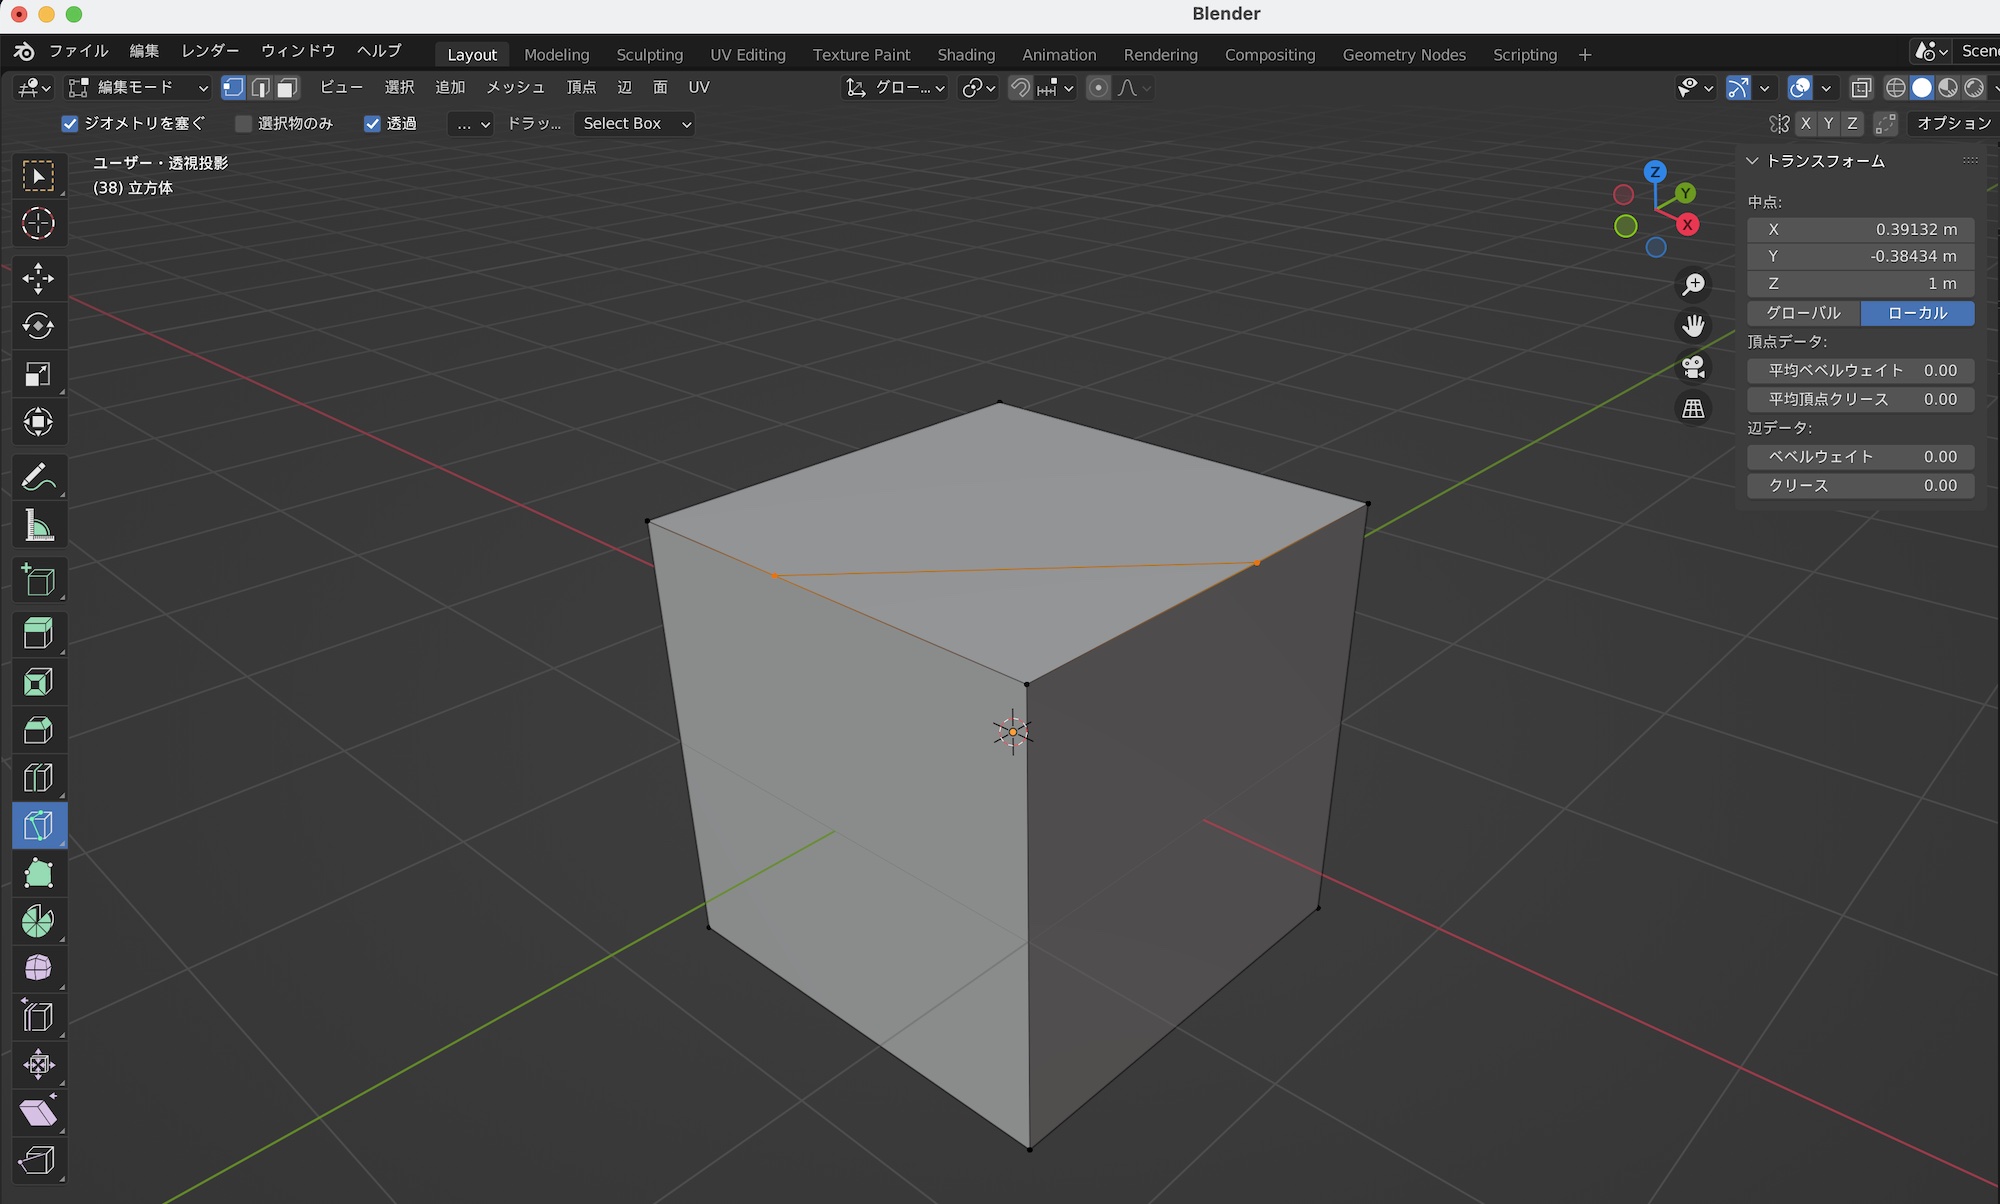Toggle camera view button
The width and height of the screenshot is (2000, 1204).
[x=1693, y=367]
